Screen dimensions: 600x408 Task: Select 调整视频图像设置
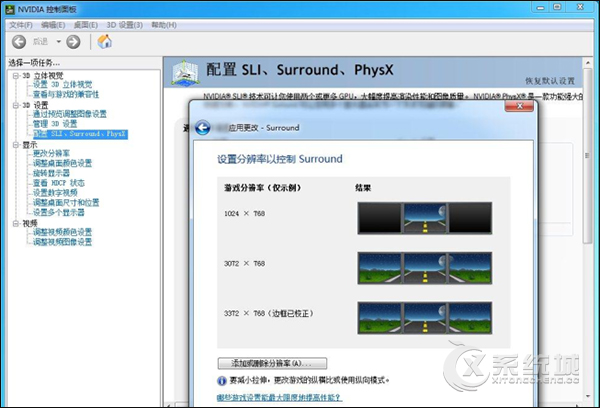[62, 242]
